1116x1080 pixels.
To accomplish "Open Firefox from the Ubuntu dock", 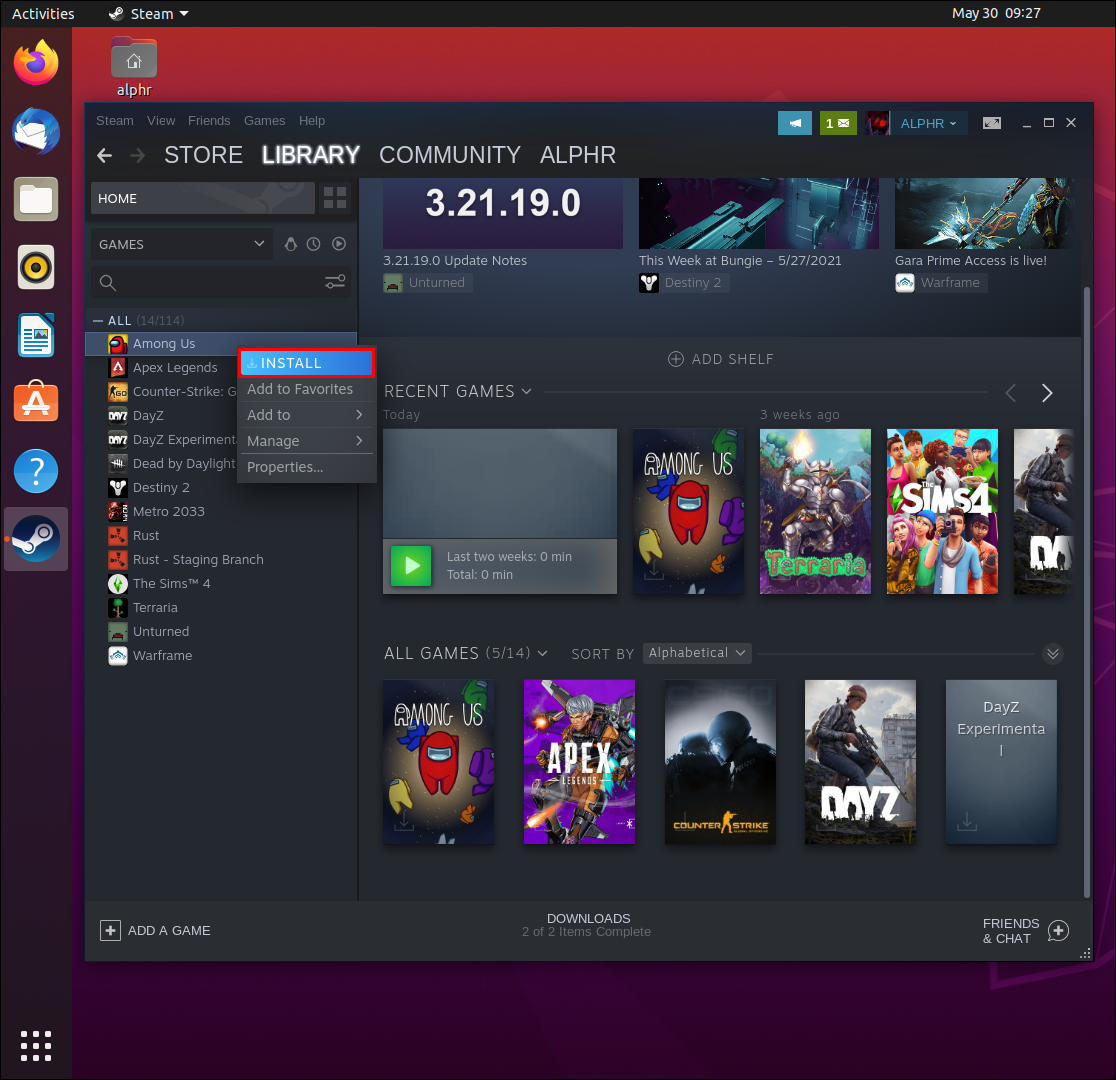I will point(36,63).
